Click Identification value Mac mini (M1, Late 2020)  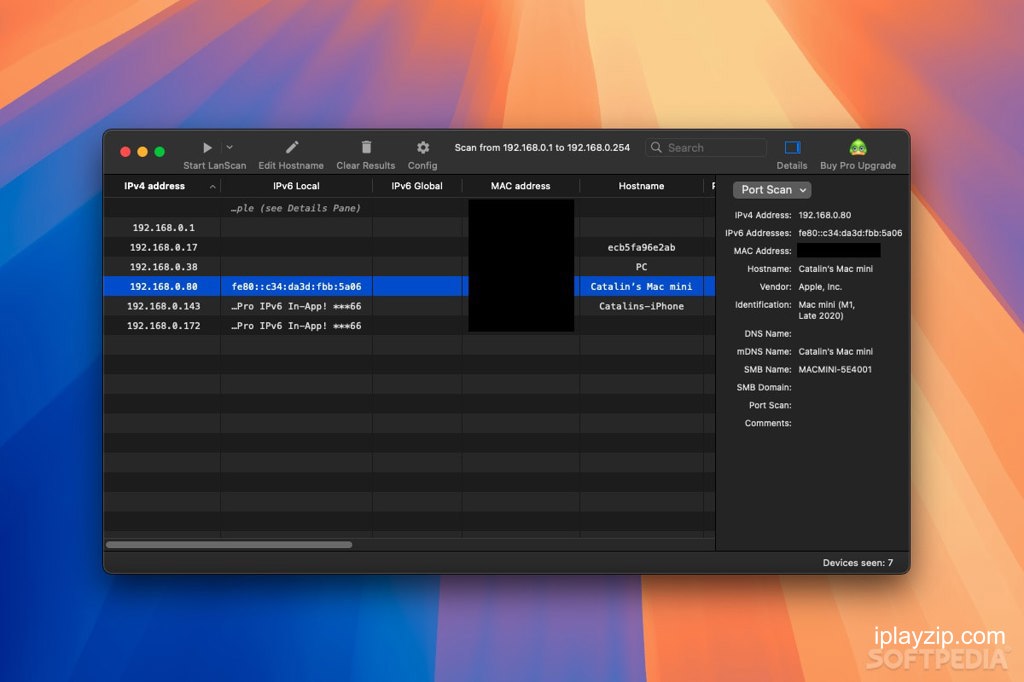pos(827,310)
